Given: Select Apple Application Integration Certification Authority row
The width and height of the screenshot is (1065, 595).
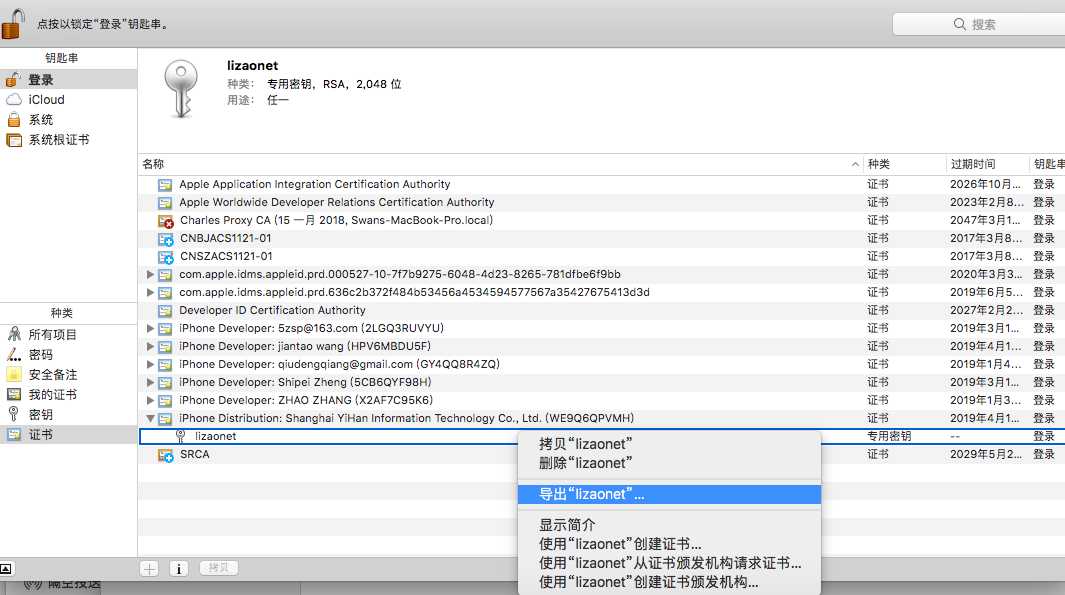Looking at the screenshot, I should 601,184.
